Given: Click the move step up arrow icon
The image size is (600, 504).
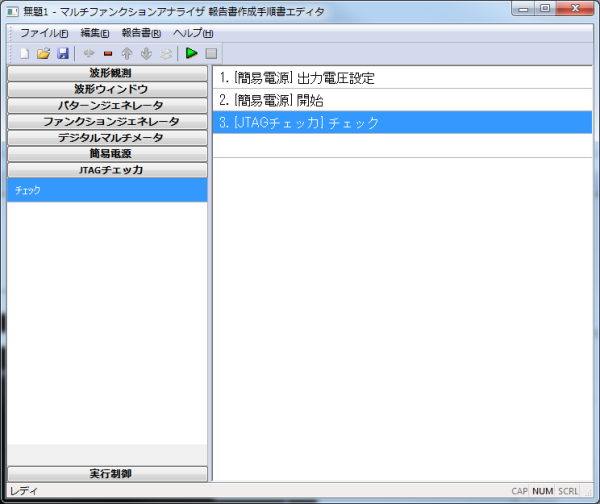Looking at the screenshot, I should coord(127,54).
